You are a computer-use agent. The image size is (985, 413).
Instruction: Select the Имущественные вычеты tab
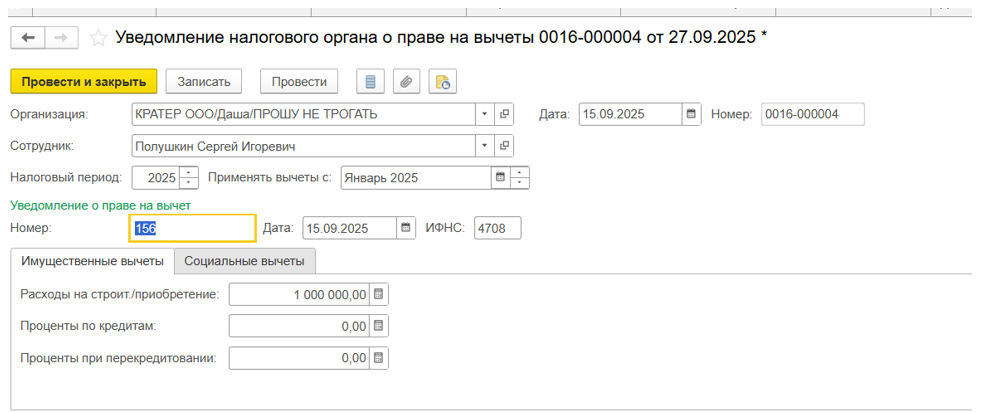[x=92, y=260]
